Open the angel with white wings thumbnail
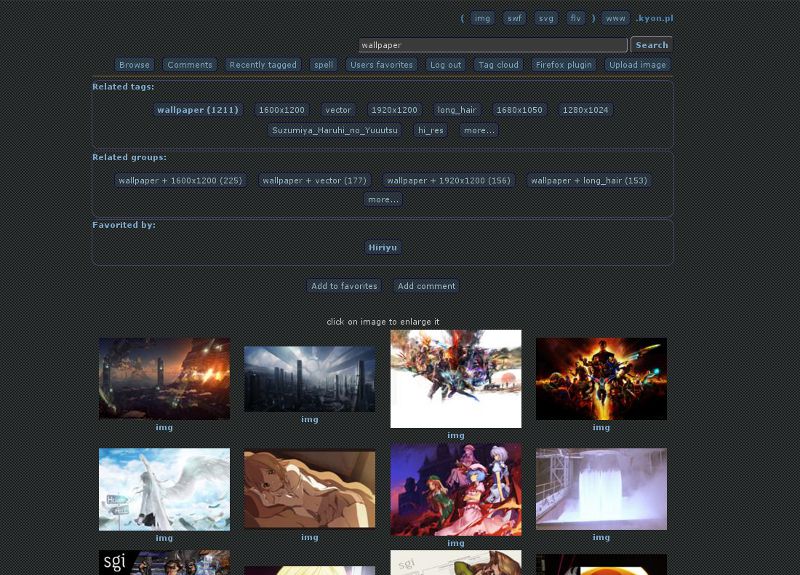The height and width of the screenshot is (575, 800). pos(164,489)
